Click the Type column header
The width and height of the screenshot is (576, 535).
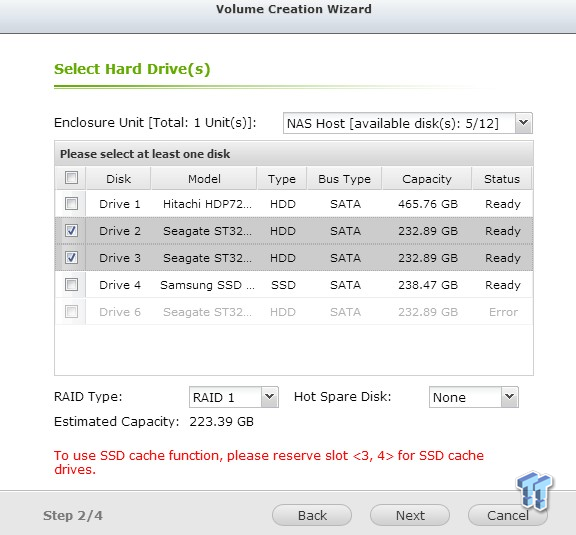[282, 179]
